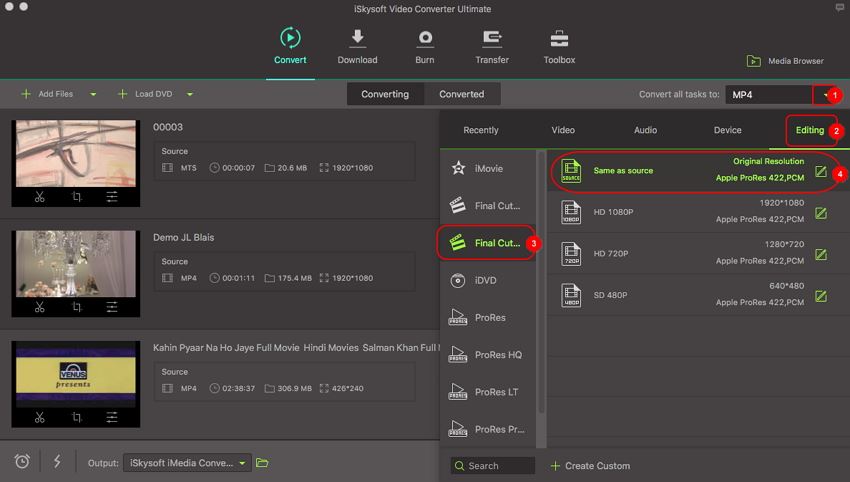Open effects settings for video 00003
Image resolution: width=850 pixels, height=482 pixels.
click(112, 197)
